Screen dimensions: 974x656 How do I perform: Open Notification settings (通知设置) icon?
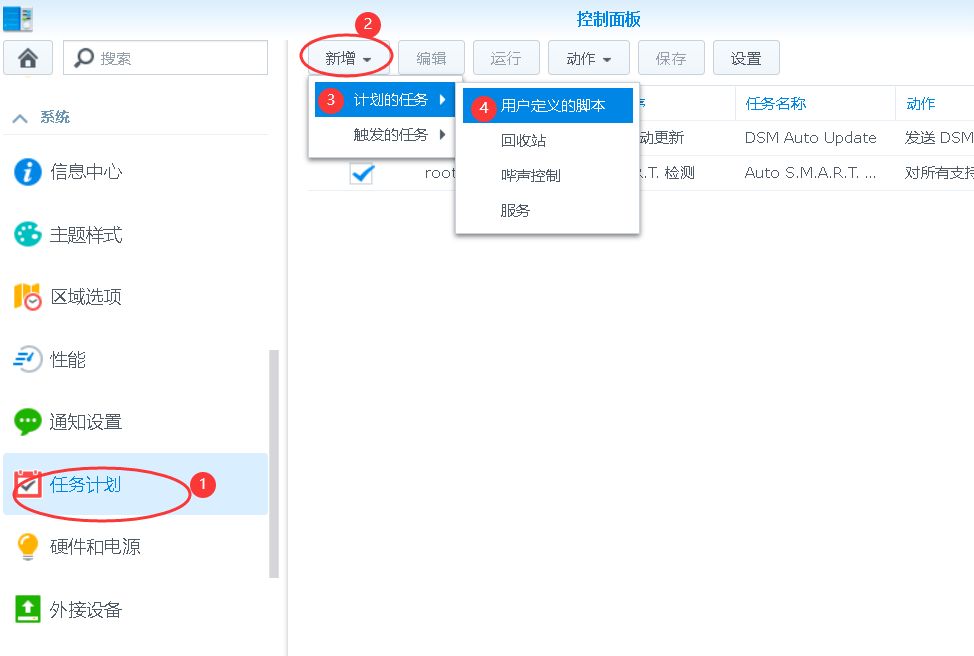28,422
